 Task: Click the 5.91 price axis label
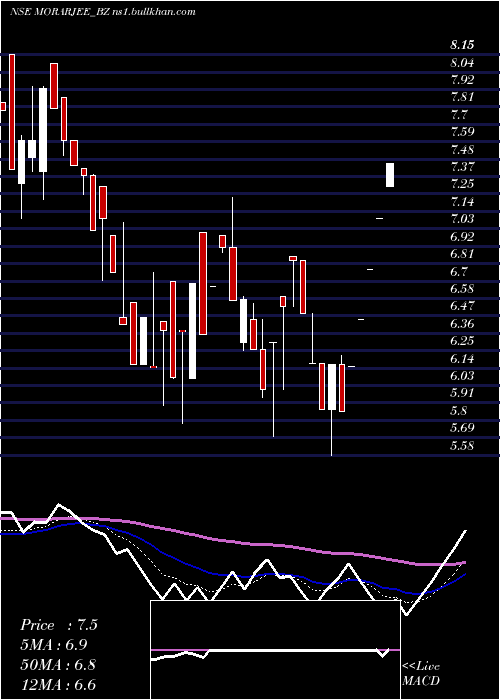point(462,393)
